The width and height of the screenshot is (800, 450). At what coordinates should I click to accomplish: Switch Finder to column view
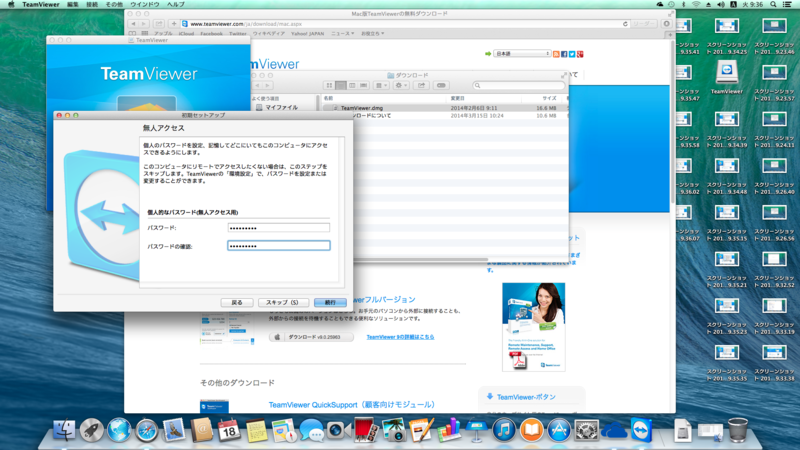click(352, 86)
